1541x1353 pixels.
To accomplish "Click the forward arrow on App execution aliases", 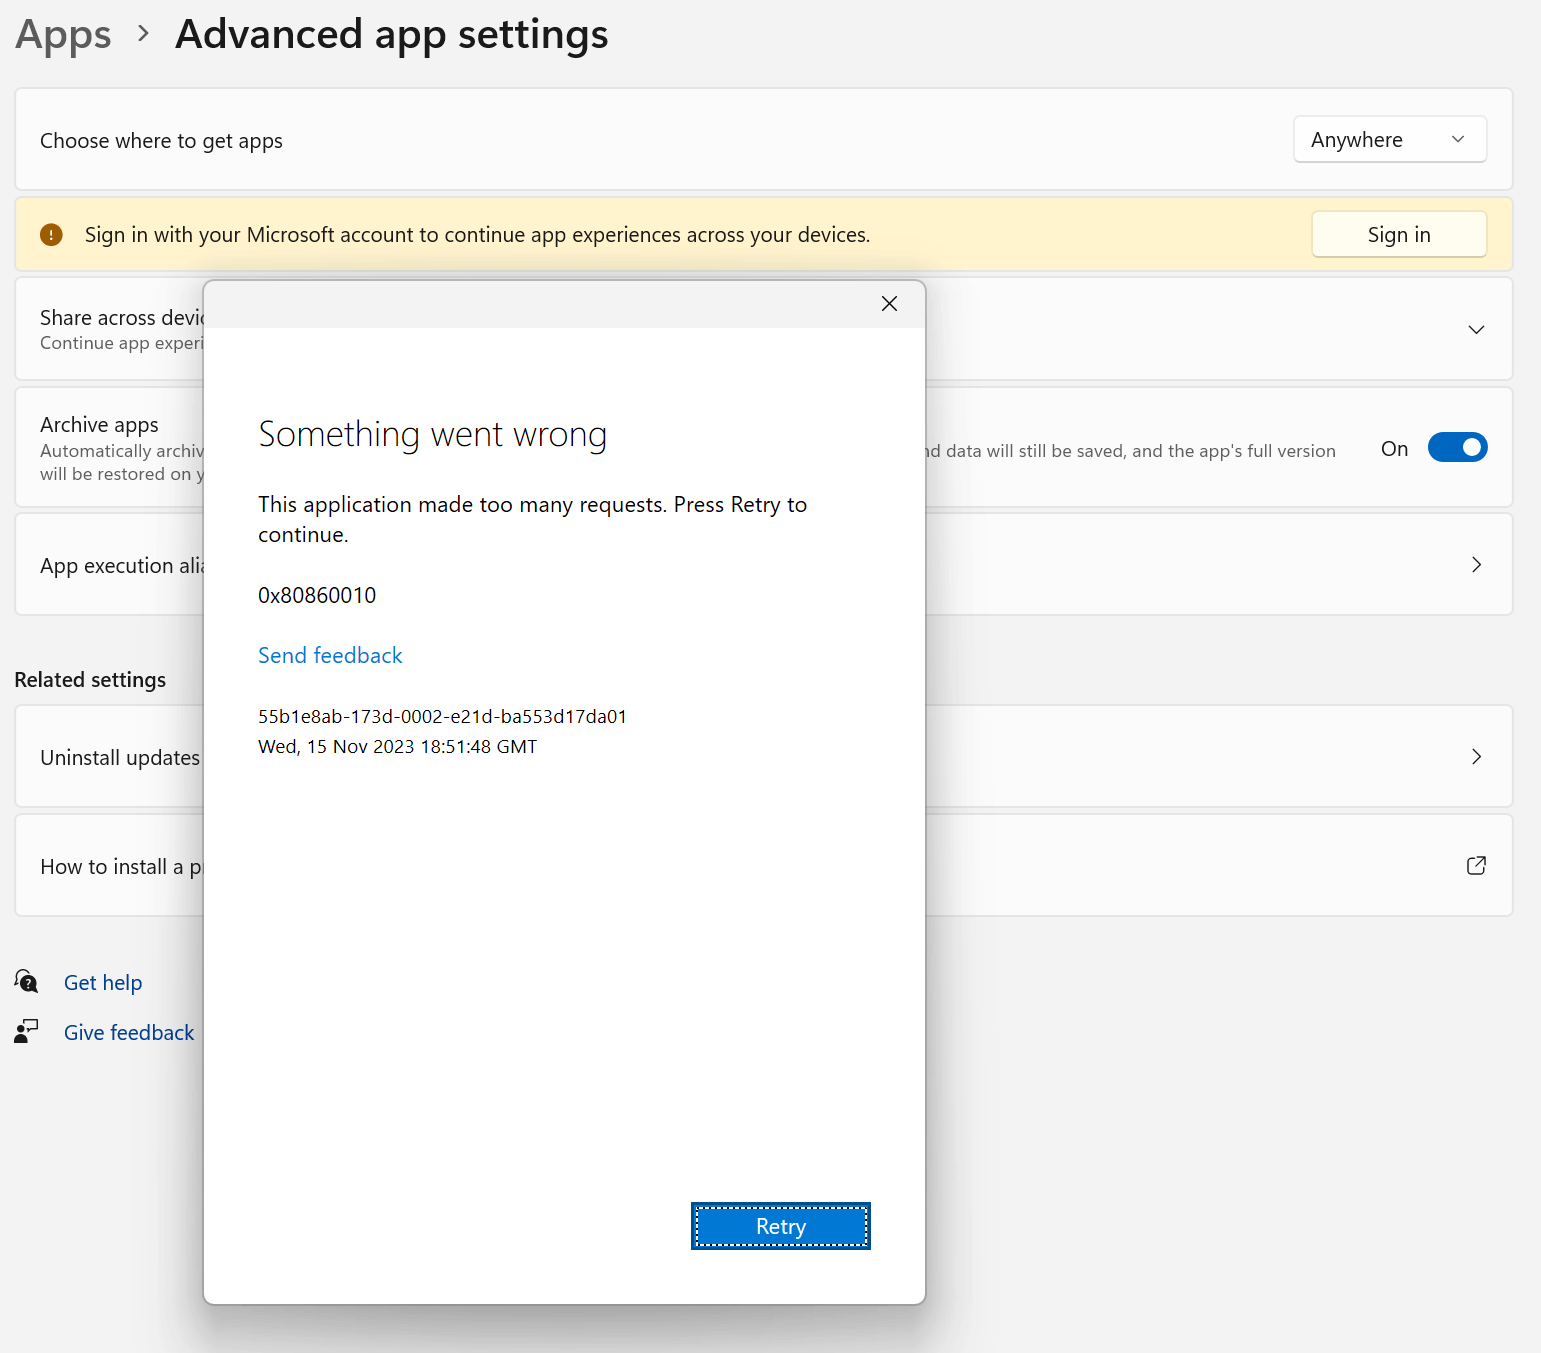I will click(x=1476, y=565).
